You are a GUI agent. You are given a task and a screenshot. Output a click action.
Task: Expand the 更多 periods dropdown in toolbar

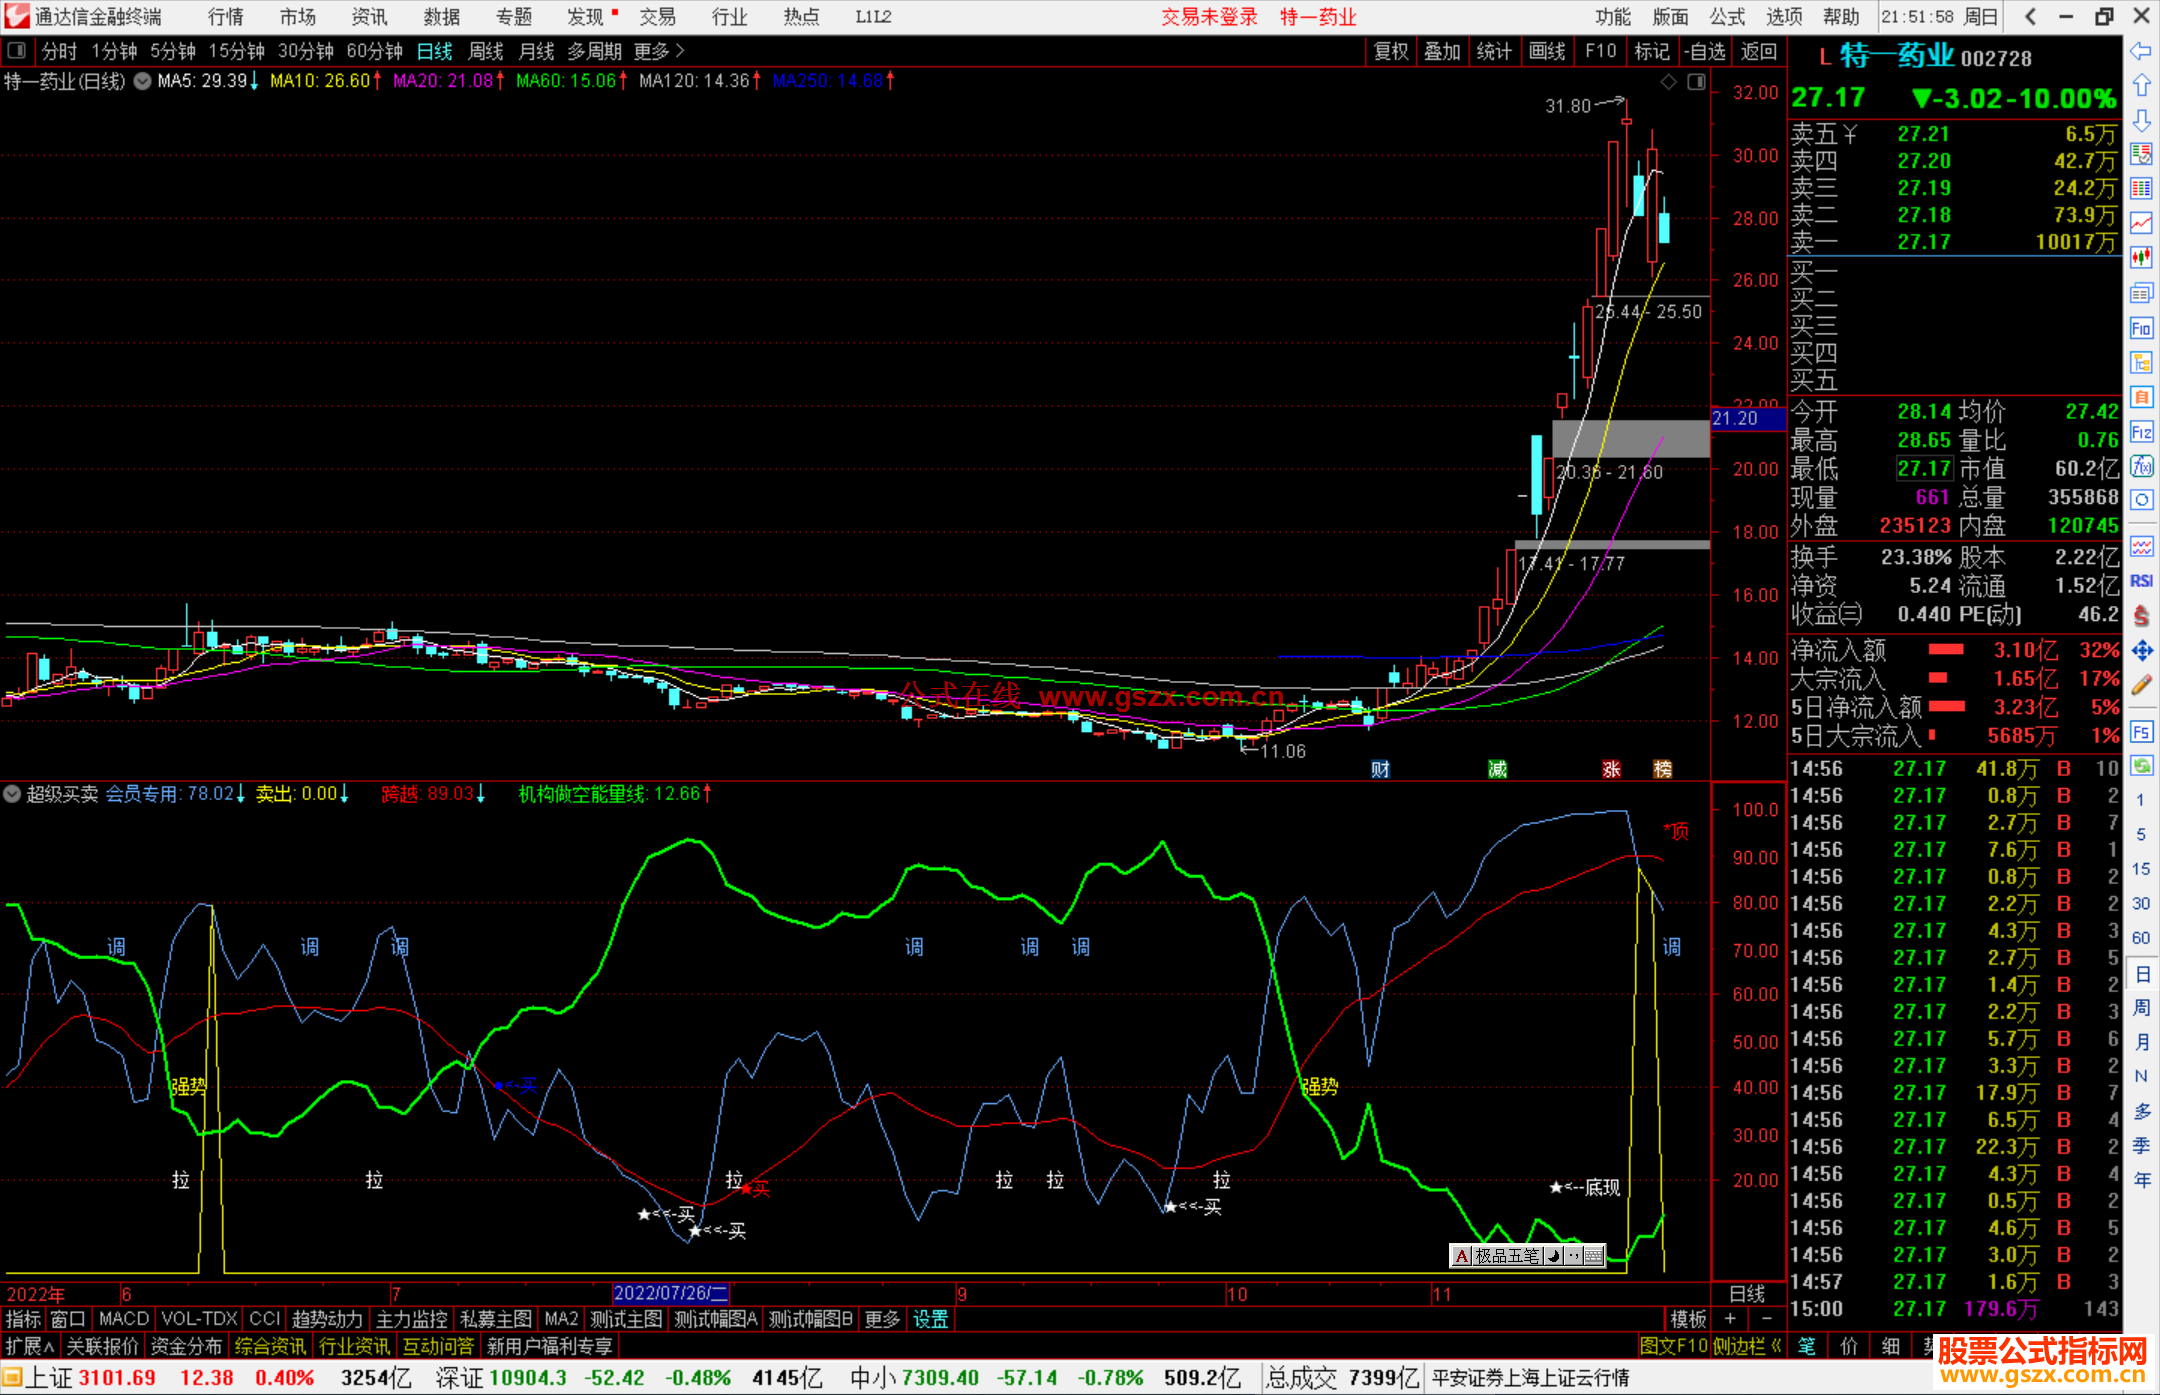click(659, 51)
